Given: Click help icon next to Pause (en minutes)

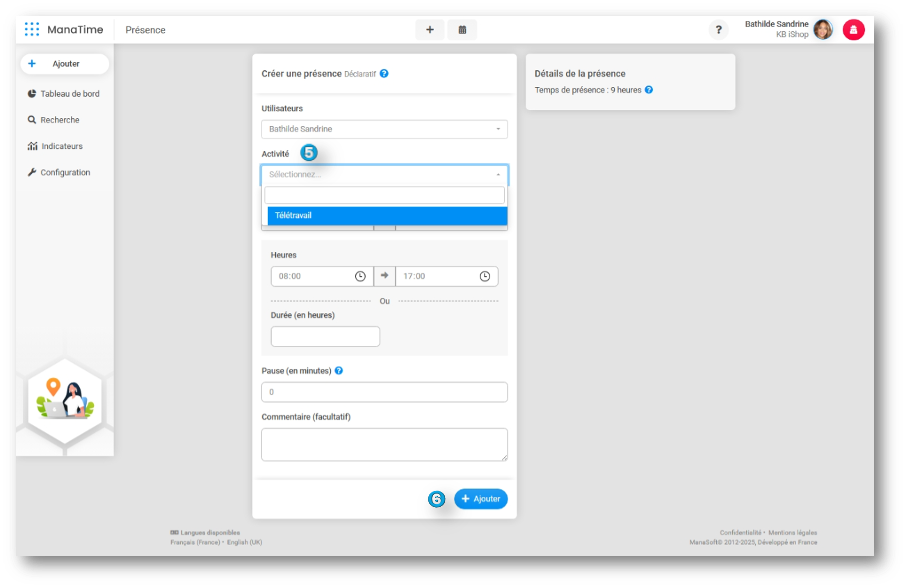Looking at the screenshot, I should coord(339,371).
